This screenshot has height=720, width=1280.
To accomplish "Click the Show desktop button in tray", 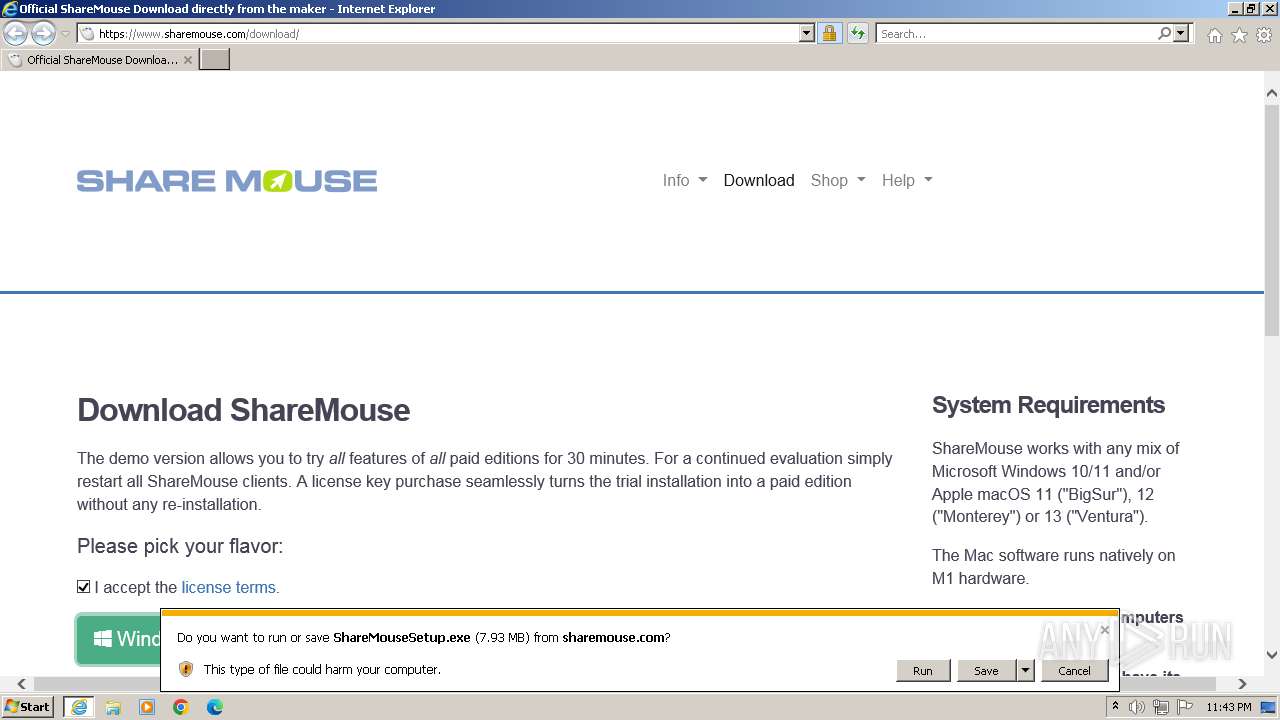I will (x=1270, y=707).
